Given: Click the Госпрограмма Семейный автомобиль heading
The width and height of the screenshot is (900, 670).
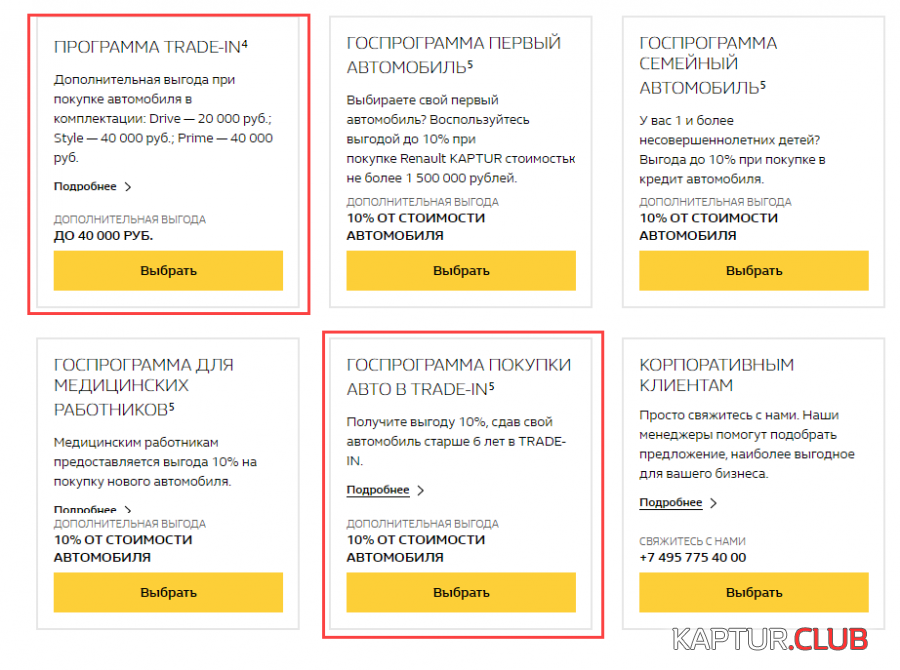Looking at the screenshot, I should coord(708,65).
